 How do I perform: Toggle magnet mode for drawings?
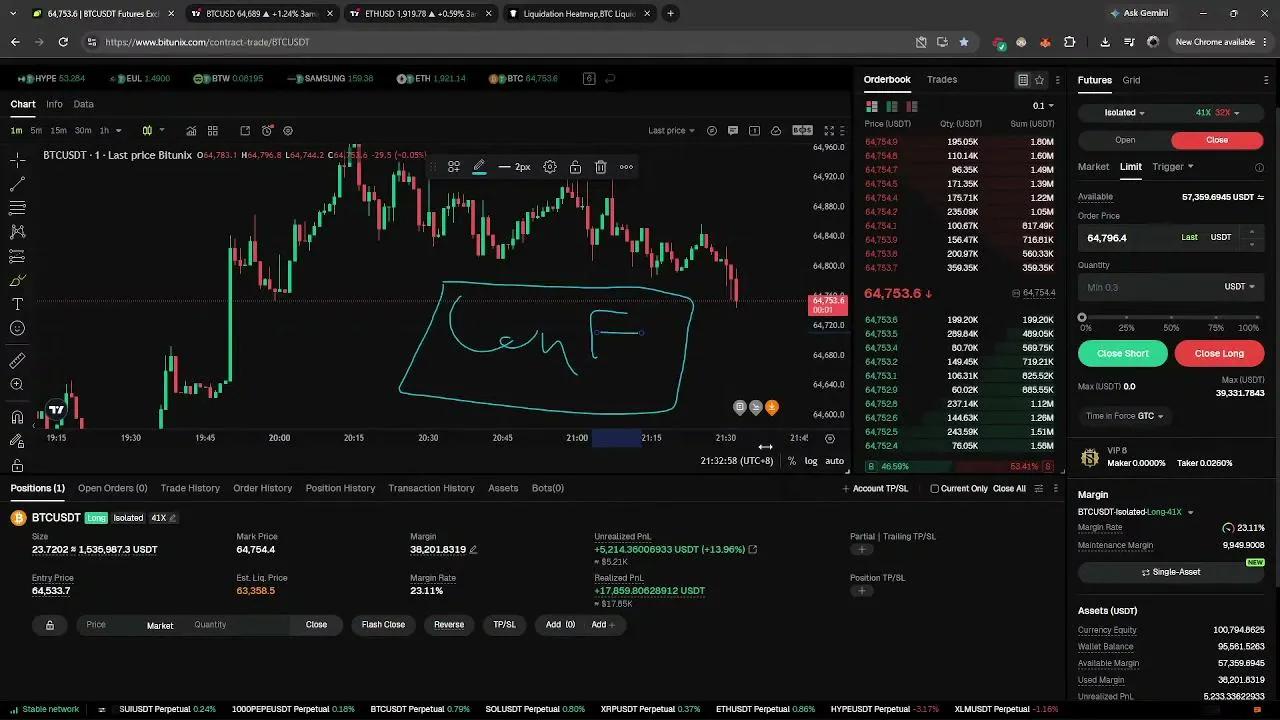pos(17,417)
